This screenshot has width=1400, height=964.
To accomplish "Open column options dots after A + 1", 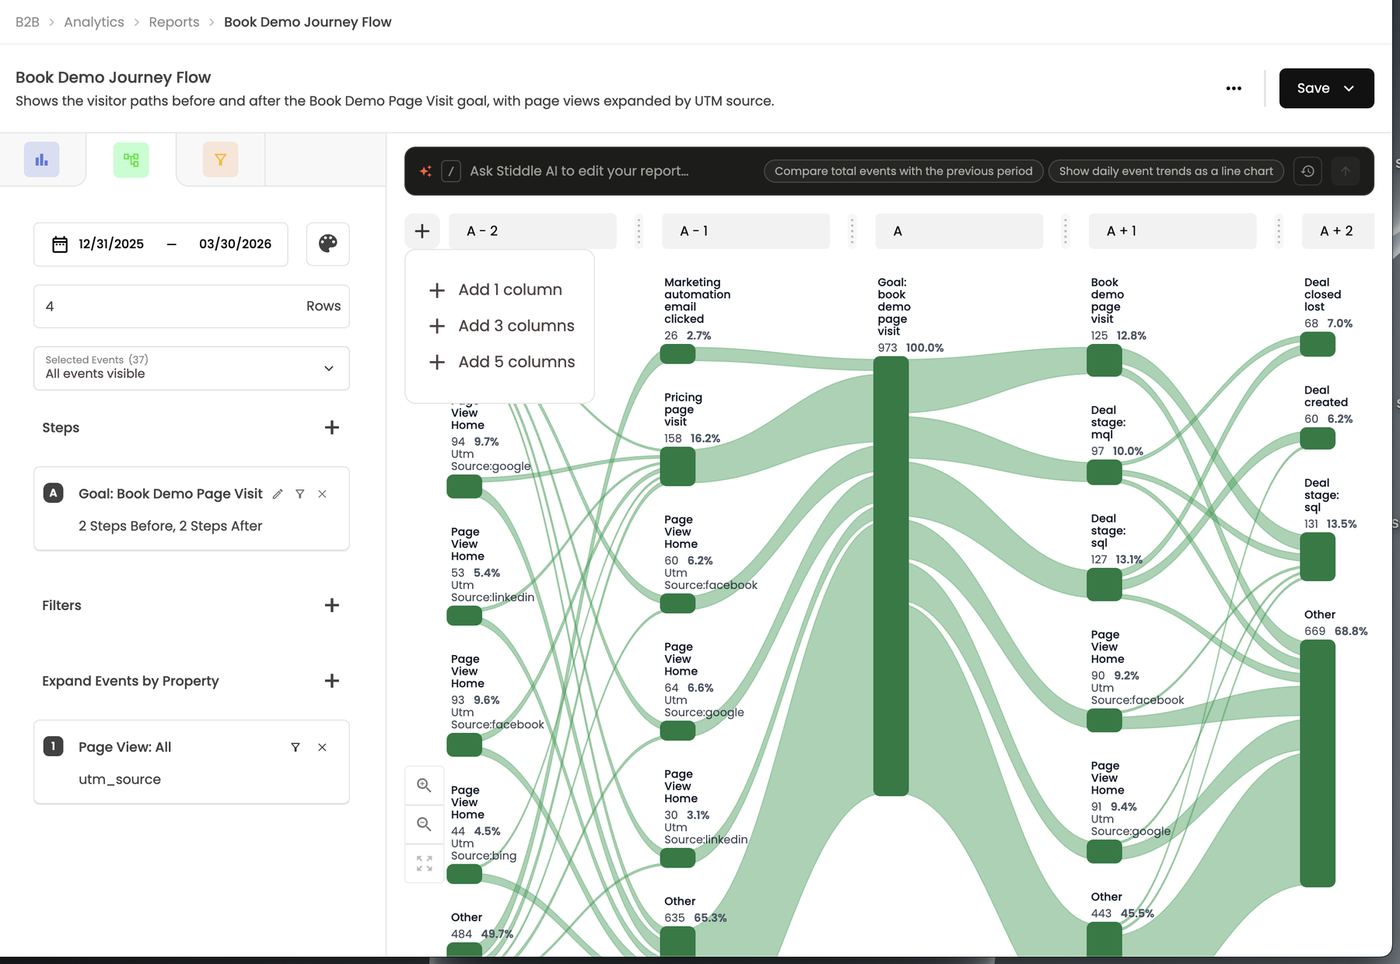I will click(1278, 231).
